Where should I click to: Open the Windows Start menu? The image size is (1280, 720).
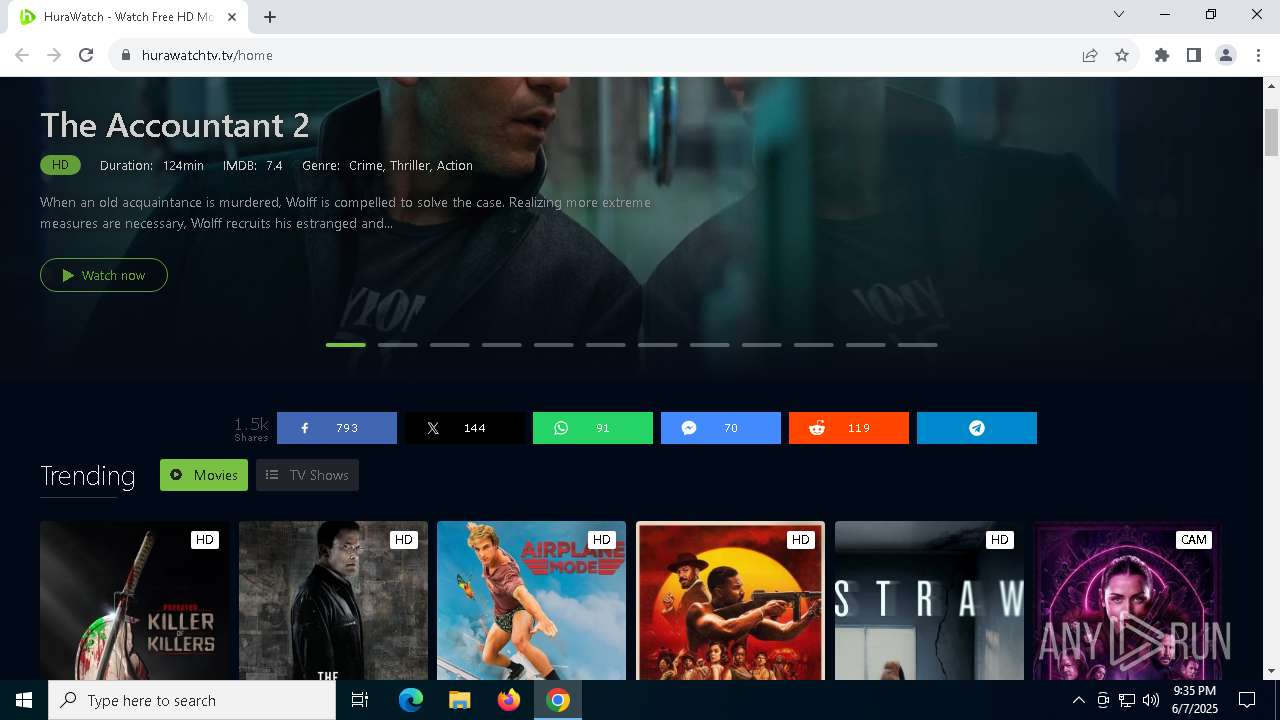click(24, 700)
